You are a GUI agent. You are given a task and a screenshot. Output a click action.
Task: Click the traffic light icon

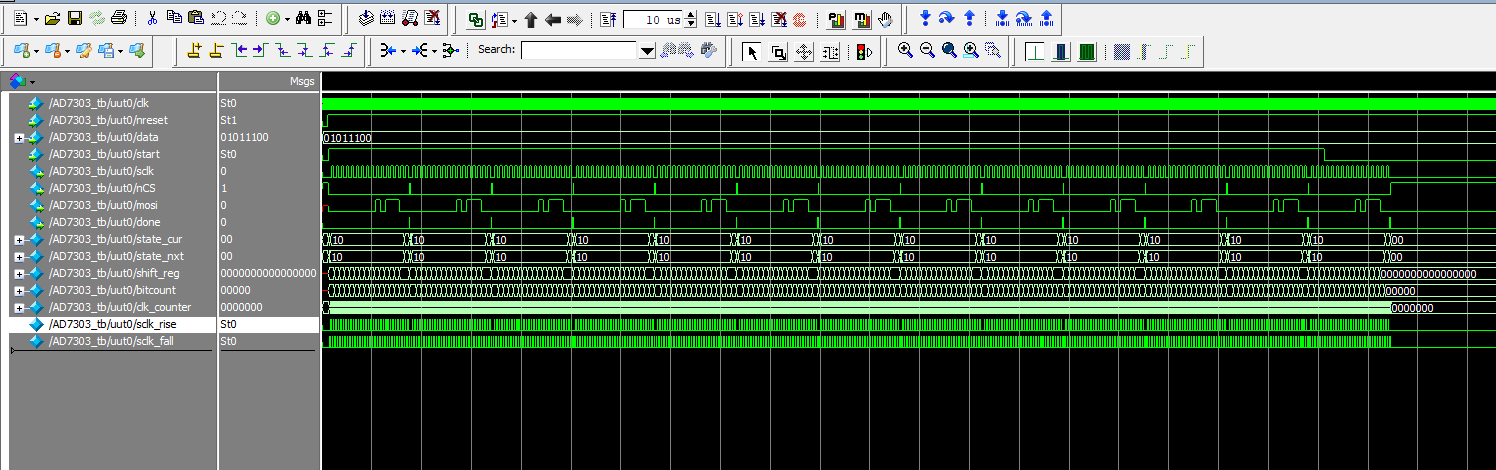pyautogui.click(x=863, y=51)
